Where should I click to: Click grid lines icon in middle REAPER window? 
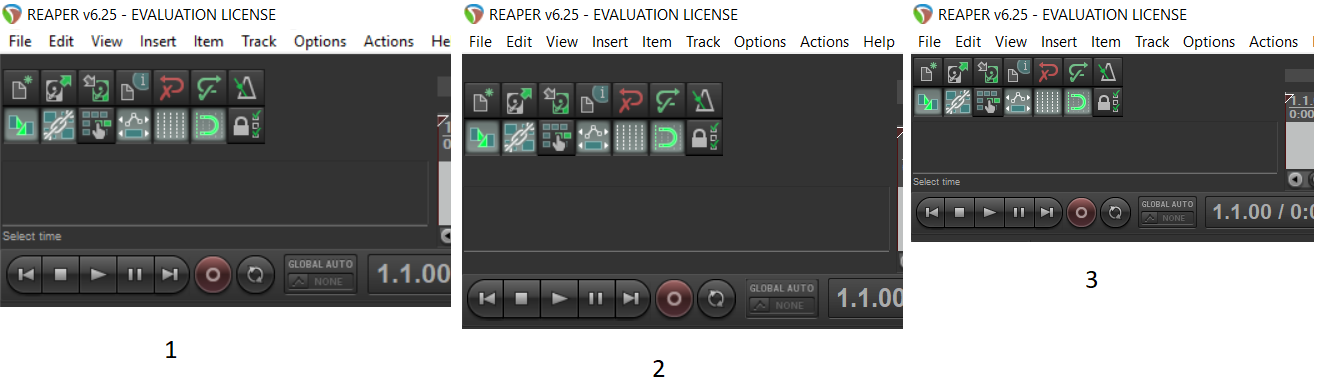[631, 137]
